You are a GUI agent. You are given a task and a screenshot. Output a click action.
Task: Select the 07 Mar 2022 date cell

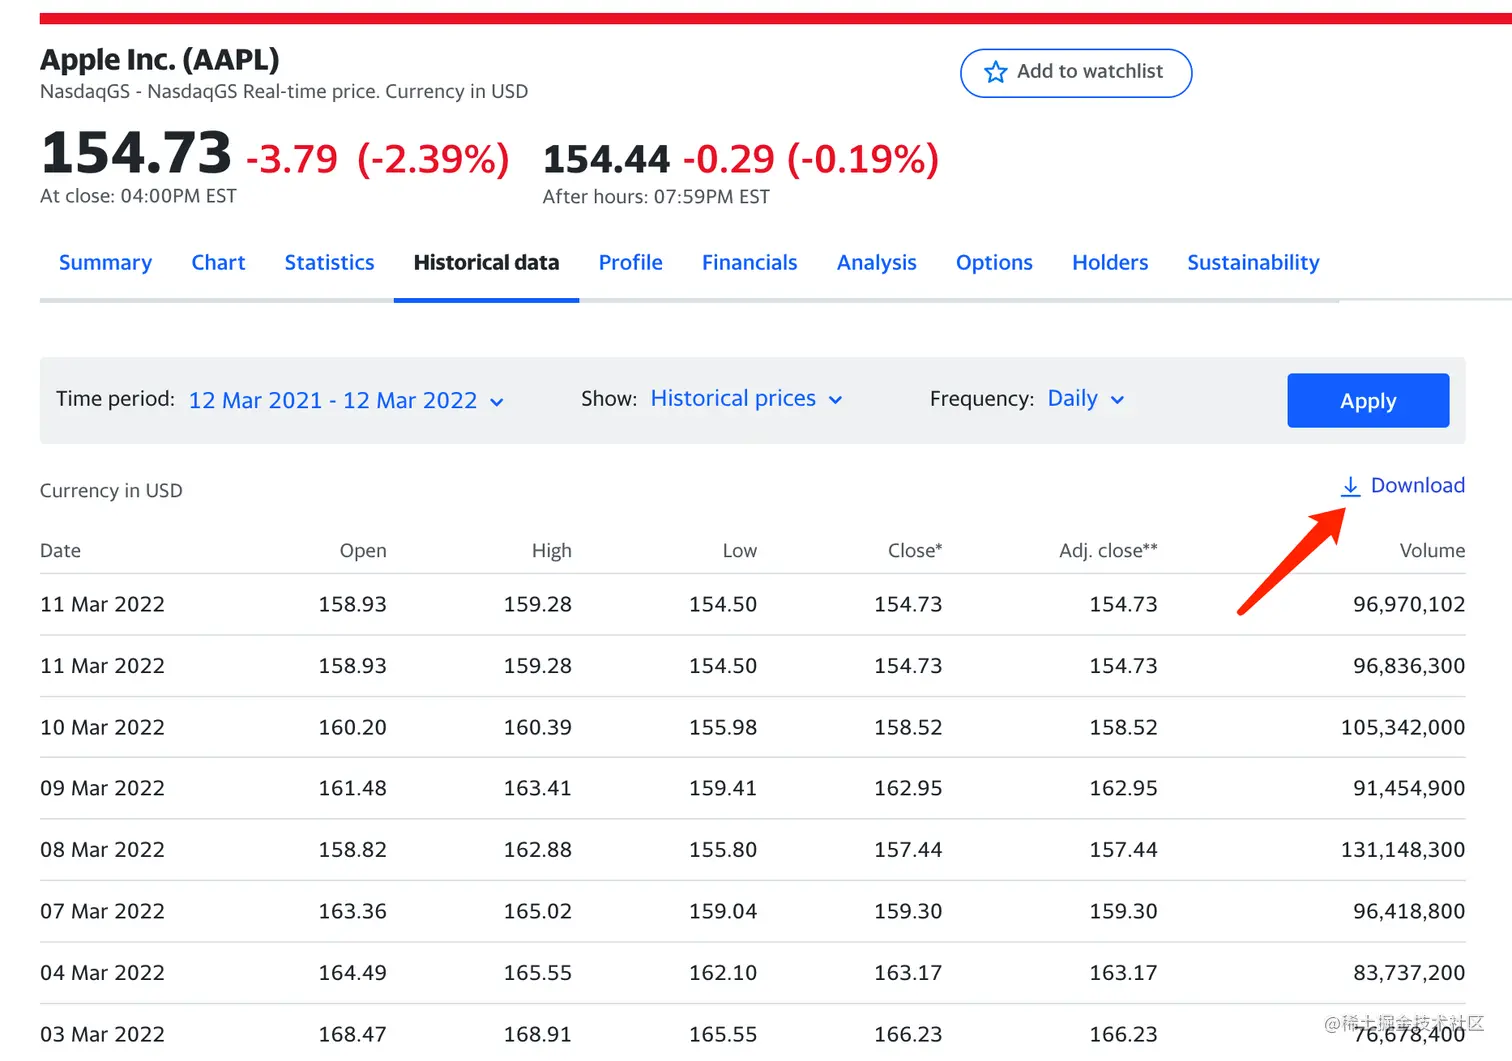point(102,911)
